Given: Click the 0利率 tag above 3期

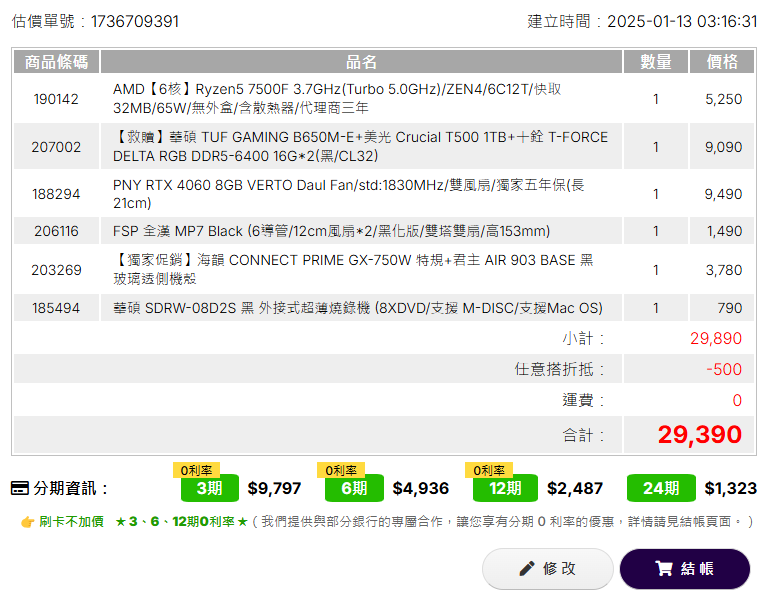Looking at the screenshot, I should click(196, 470).
